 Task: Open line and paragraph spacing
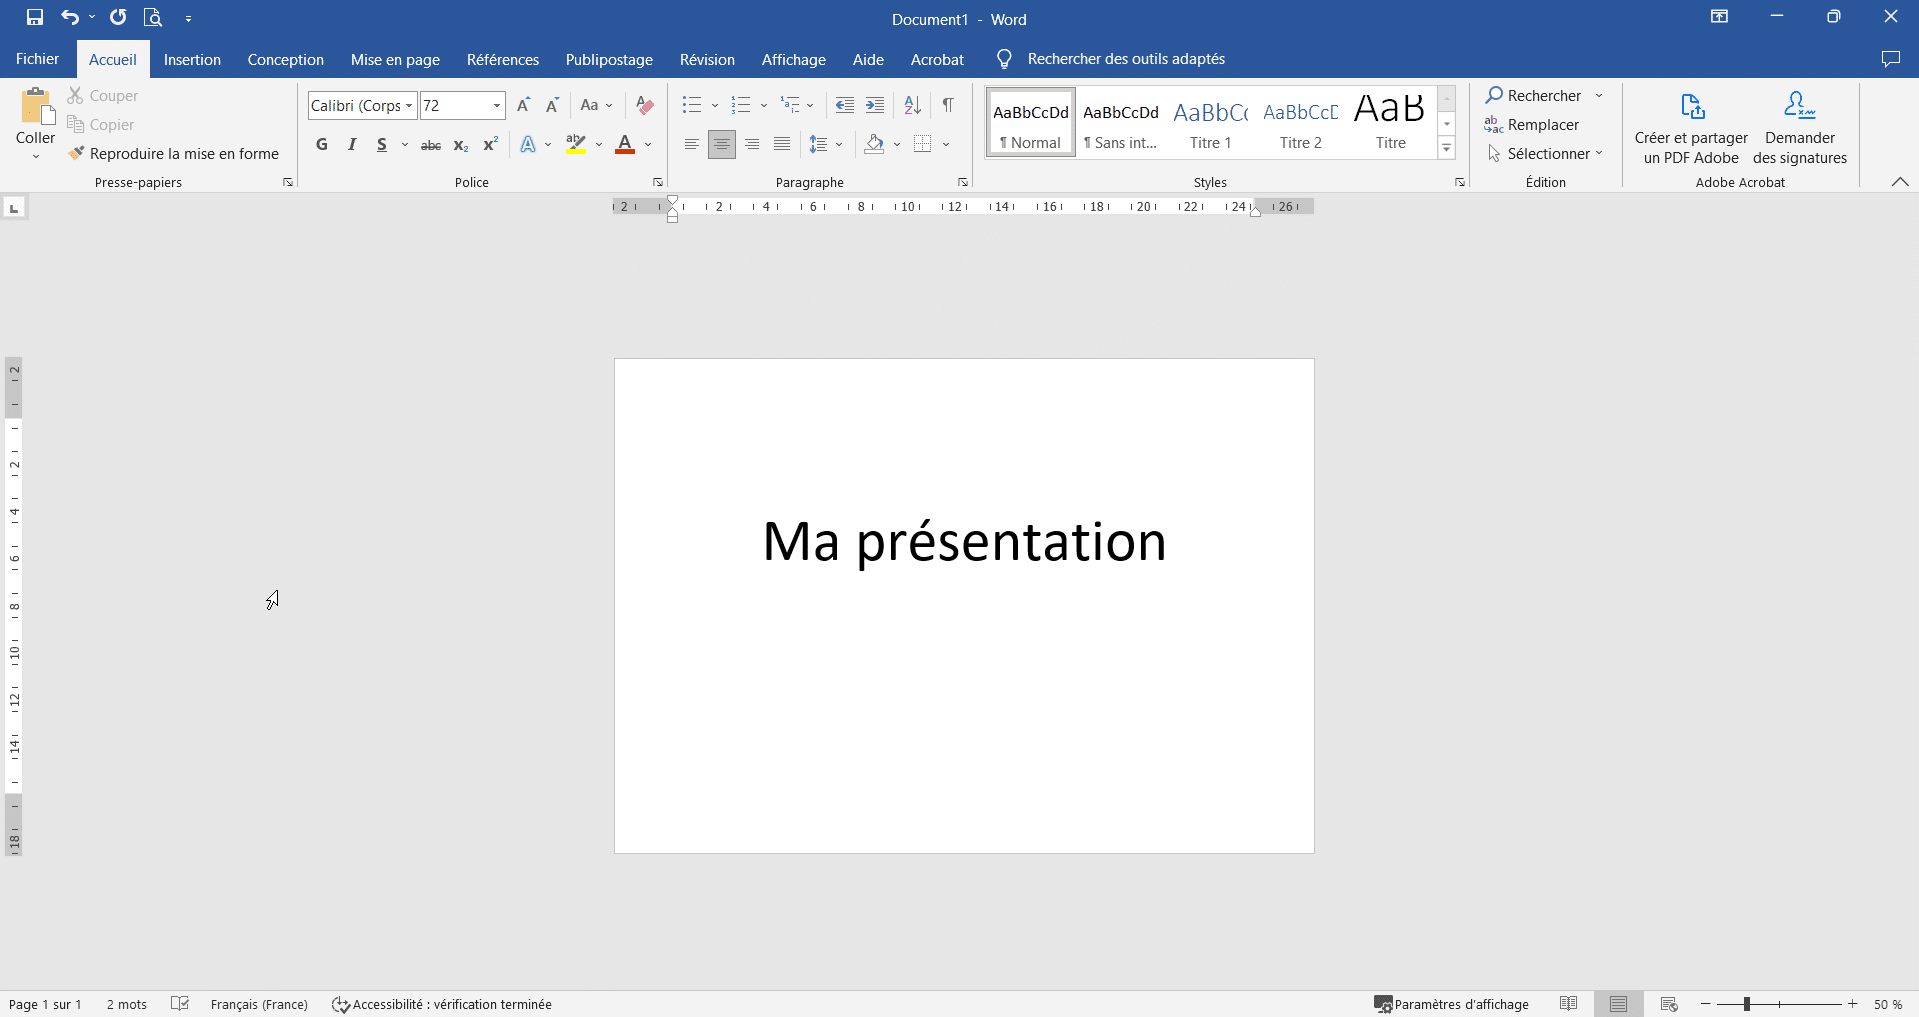coord(819,145)
